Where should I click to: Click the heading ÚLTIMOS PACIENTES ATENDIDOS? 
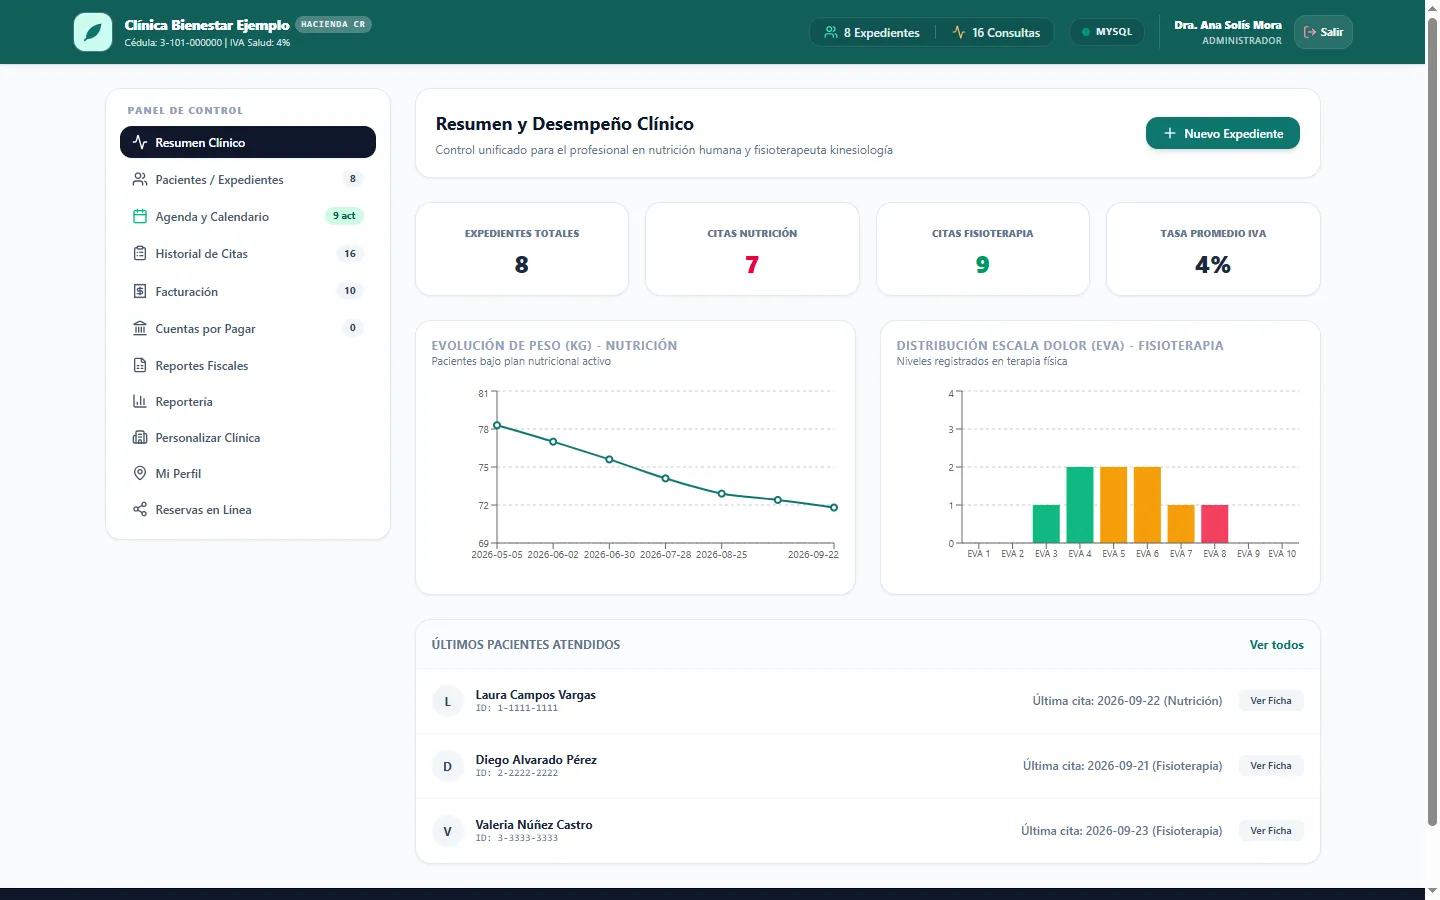coord(526,645)
